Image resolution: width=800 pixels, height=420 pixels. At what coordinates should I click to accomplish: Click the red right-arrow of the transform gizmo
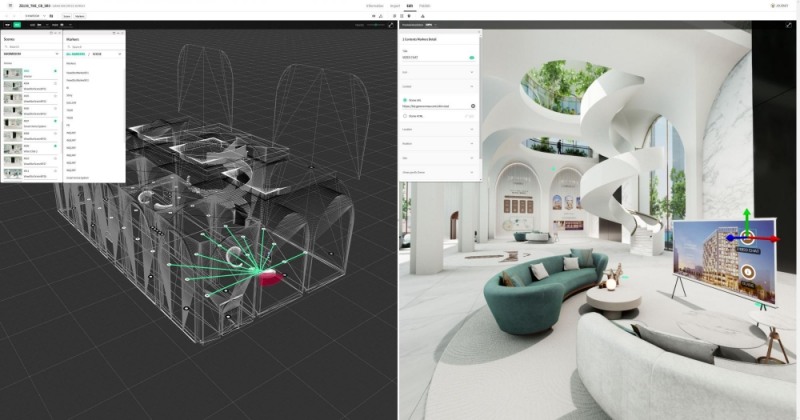(x=773, y=239)
